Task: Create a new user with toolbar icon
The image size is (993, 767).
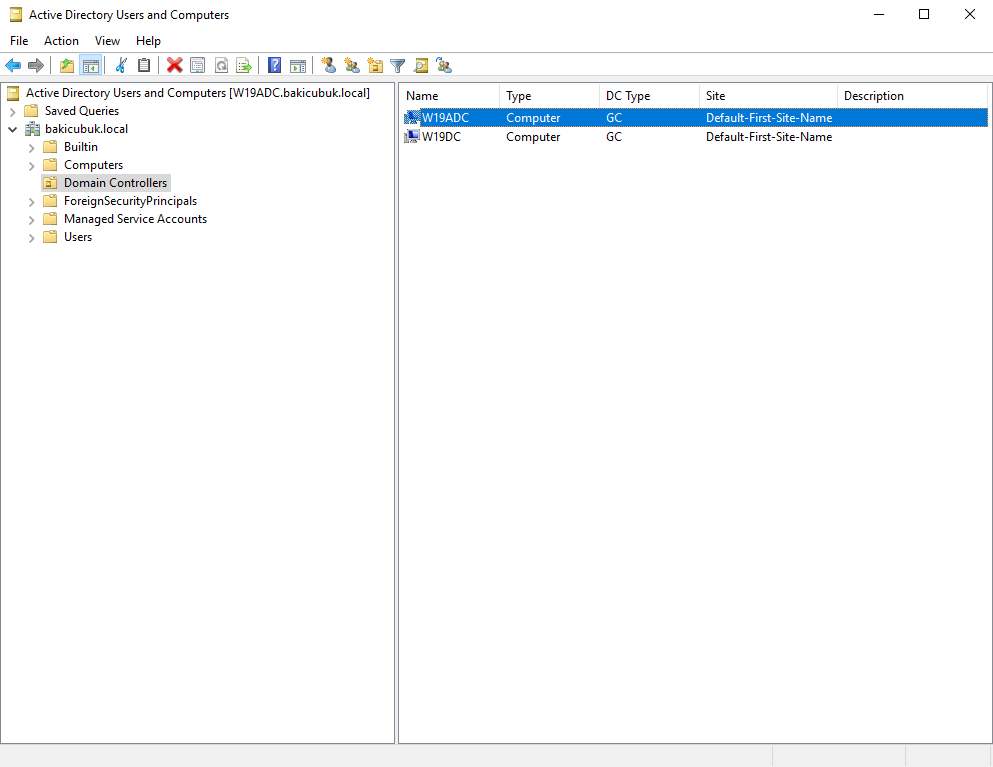Action: pos(328,65)
